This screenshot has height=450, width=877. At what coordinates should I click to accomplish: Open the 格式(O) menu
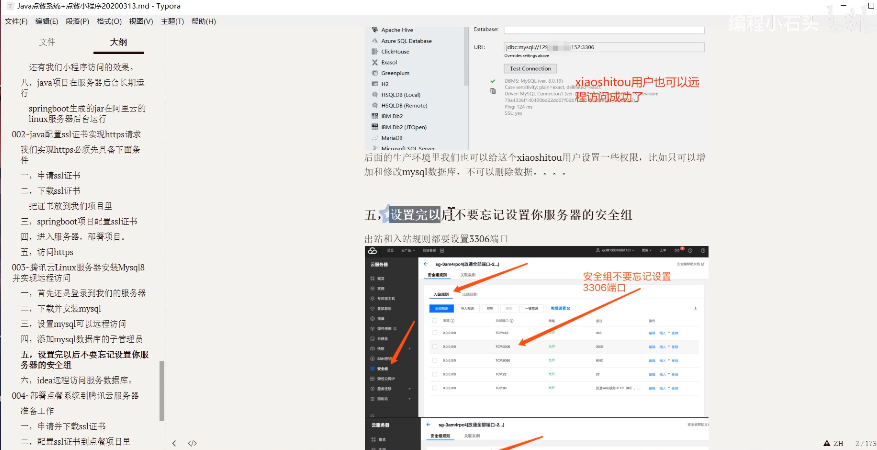coord(109,21)
